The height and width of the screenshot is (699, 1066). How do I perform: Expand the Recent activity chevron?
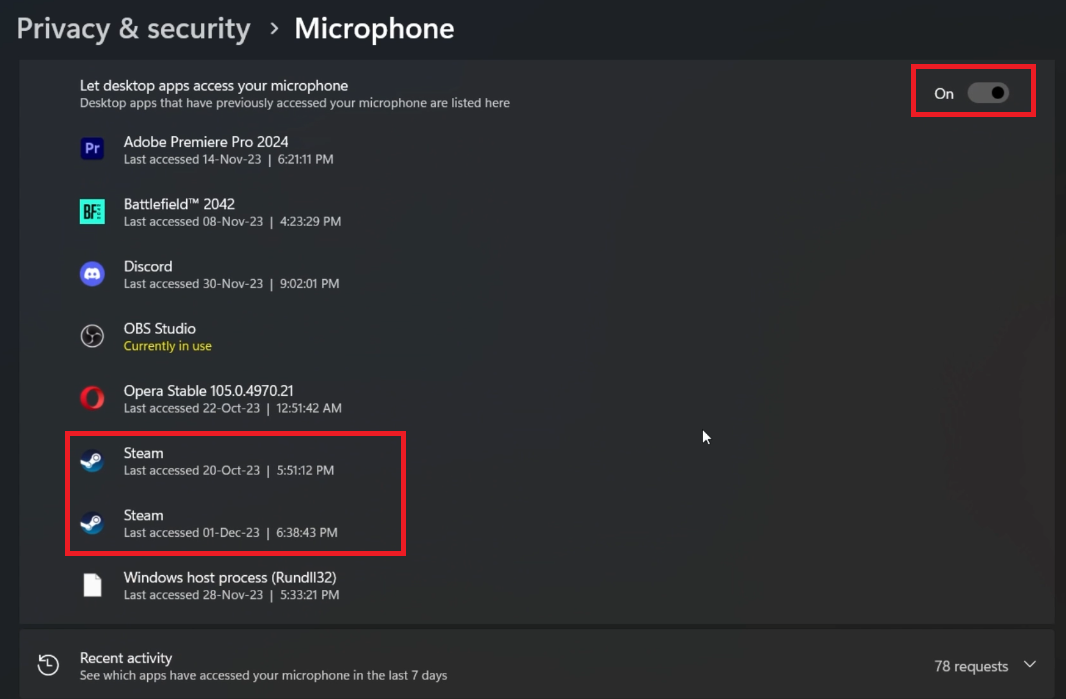point(1030,665)
